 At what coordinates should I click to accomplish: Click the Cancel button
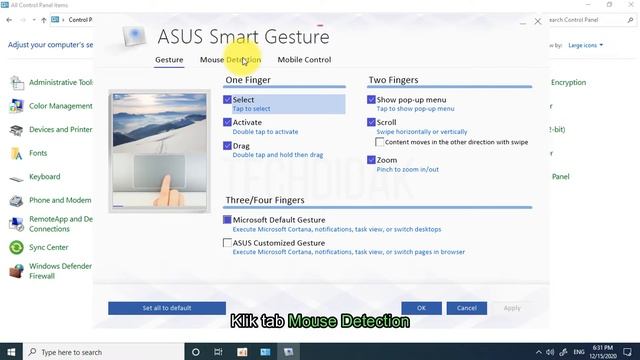(x=467, y=308)
